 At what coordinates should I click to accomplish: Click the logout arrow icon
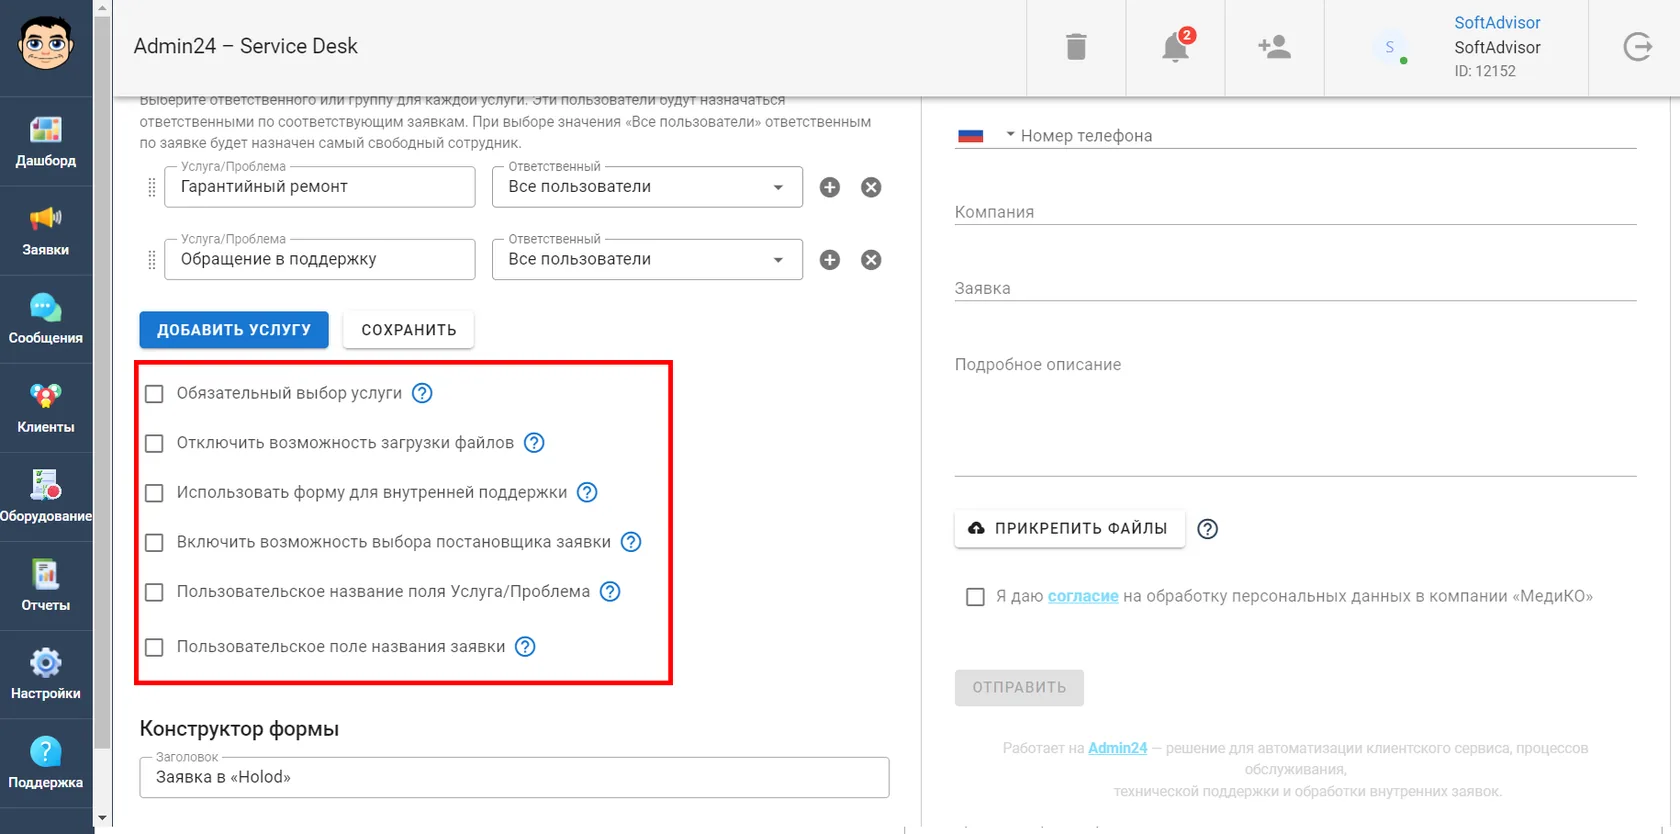pos(1637,47)
